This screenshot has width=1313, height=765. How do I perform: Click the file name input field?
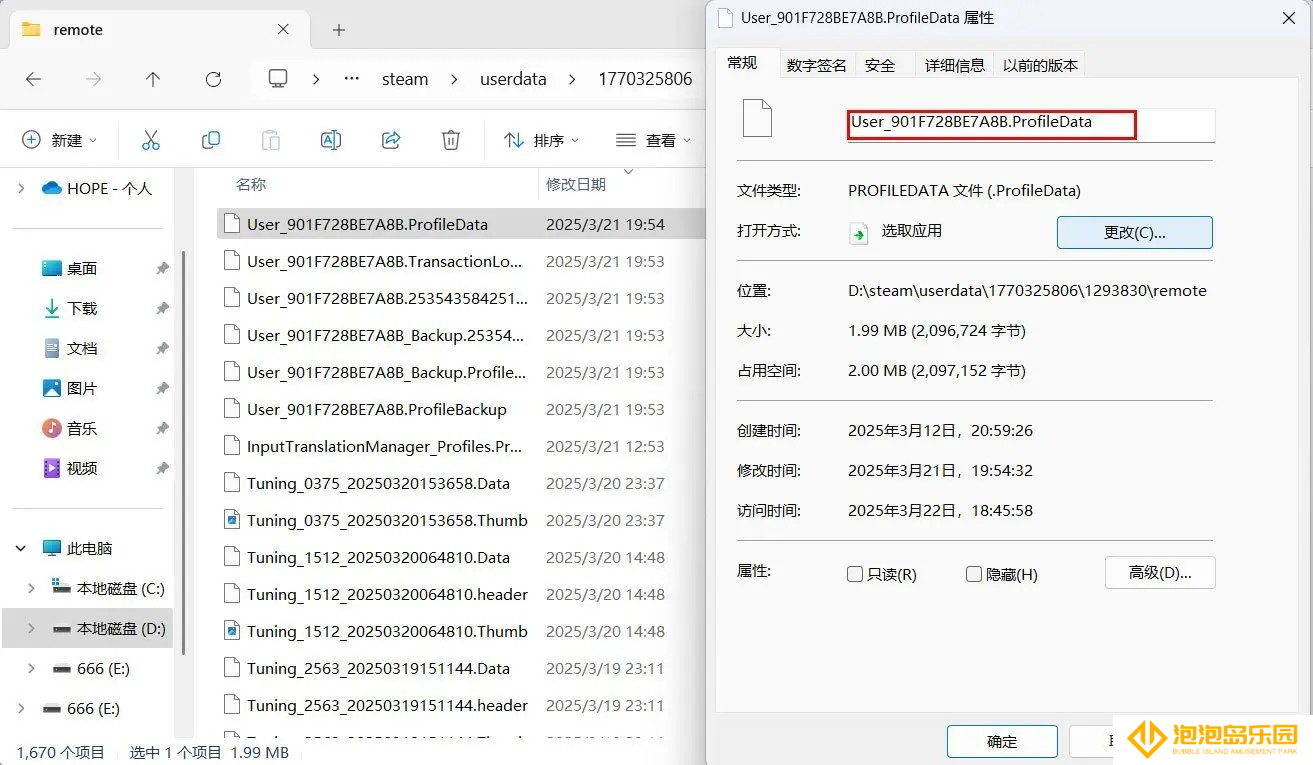pos(1031,125)
